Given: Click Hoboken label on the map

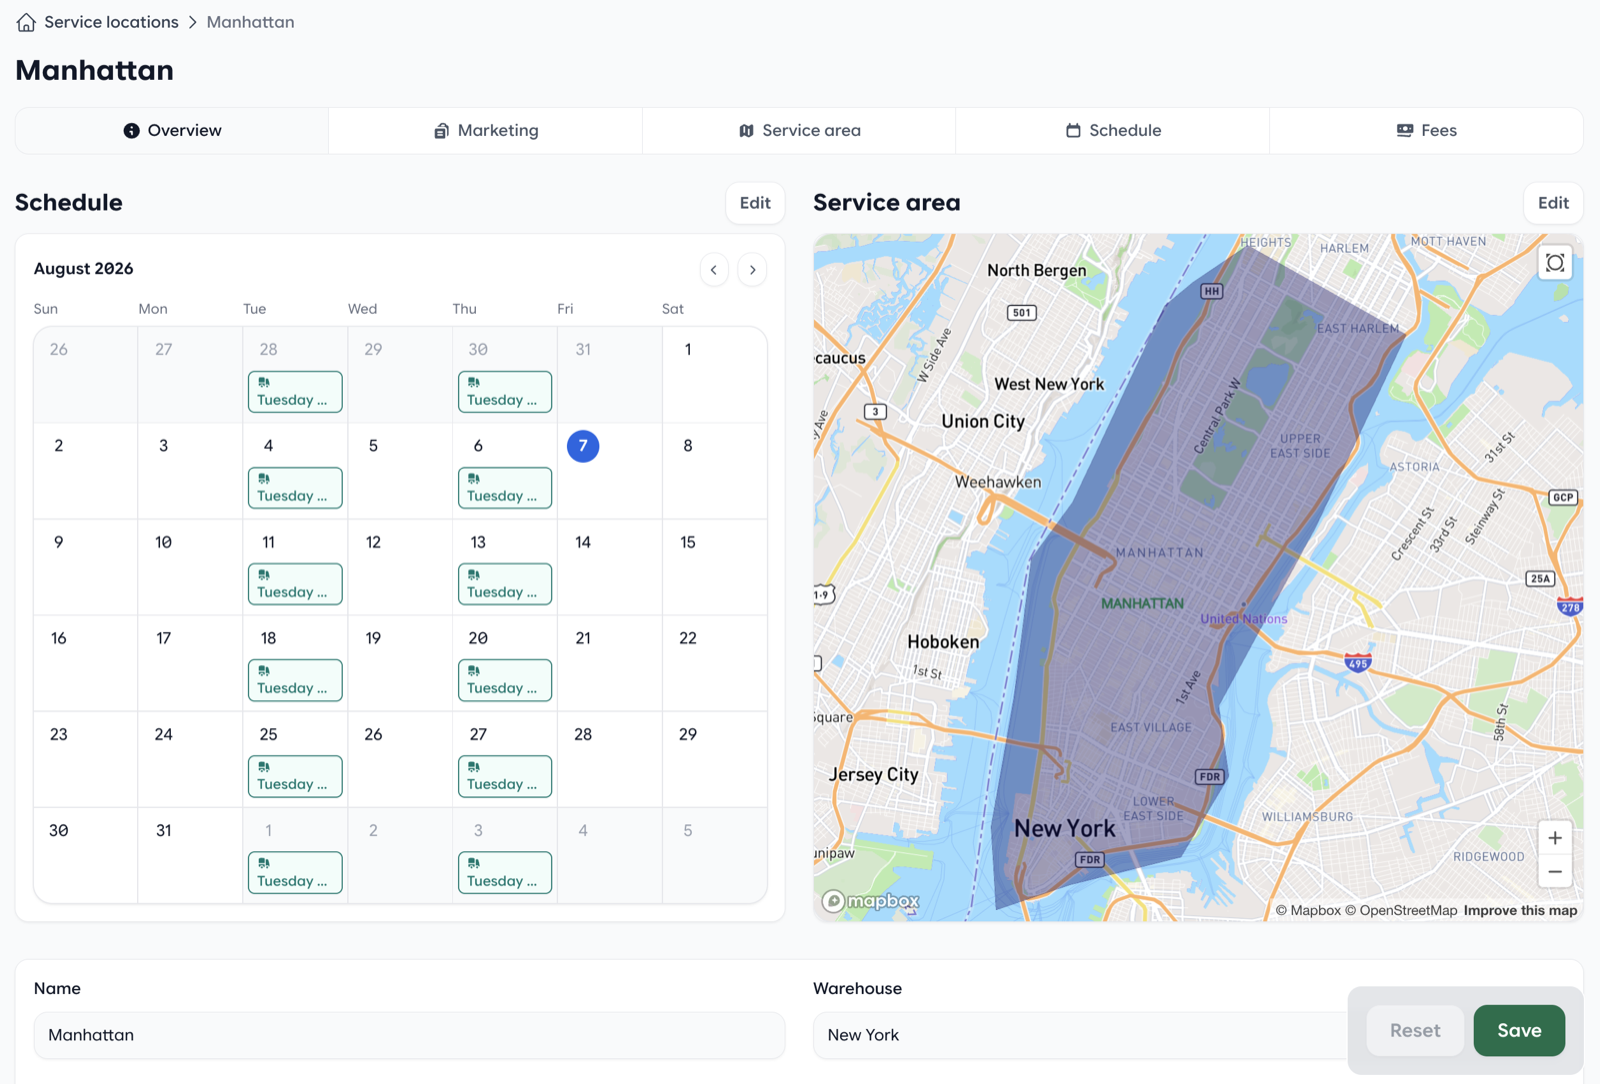Looking at the screenshot, I should (943, 642).
